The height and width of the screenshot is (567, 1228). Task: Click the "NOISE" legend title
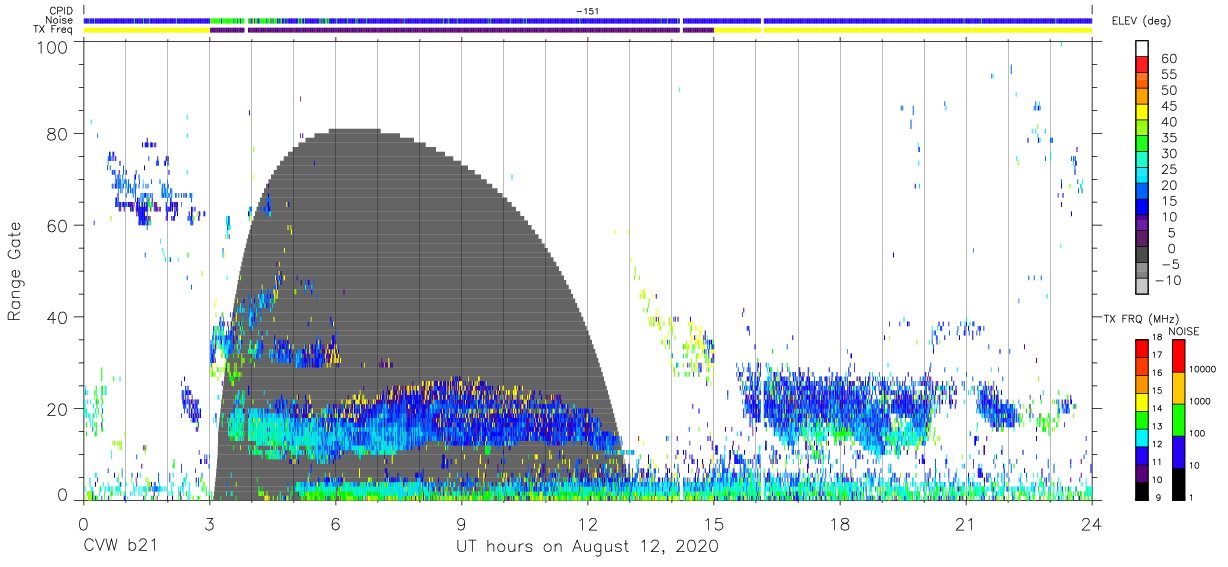click(1183, 331)
